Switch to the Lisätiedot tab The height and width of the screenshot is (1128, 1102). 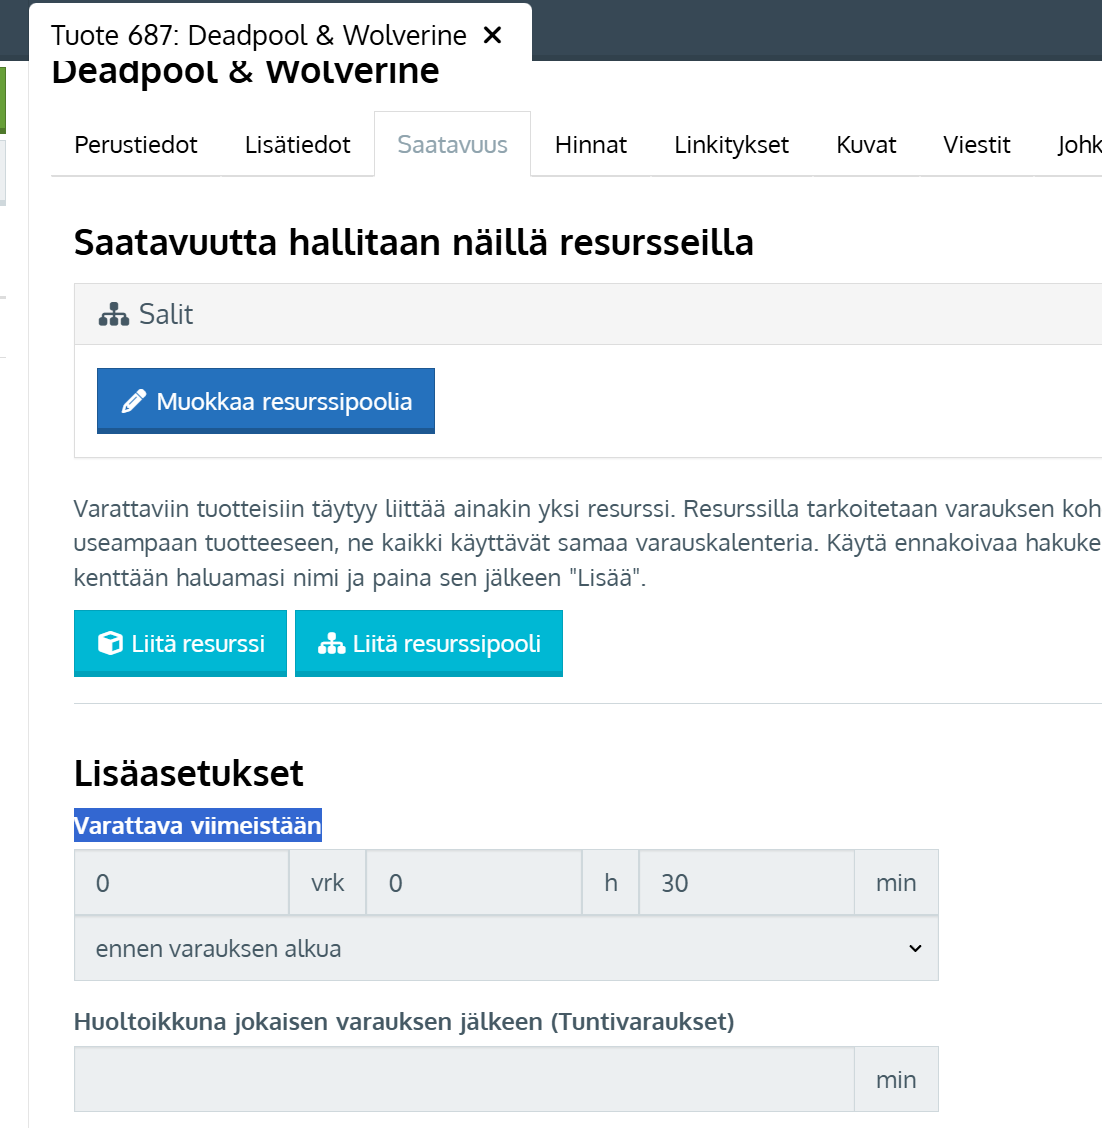click(297, 145)
